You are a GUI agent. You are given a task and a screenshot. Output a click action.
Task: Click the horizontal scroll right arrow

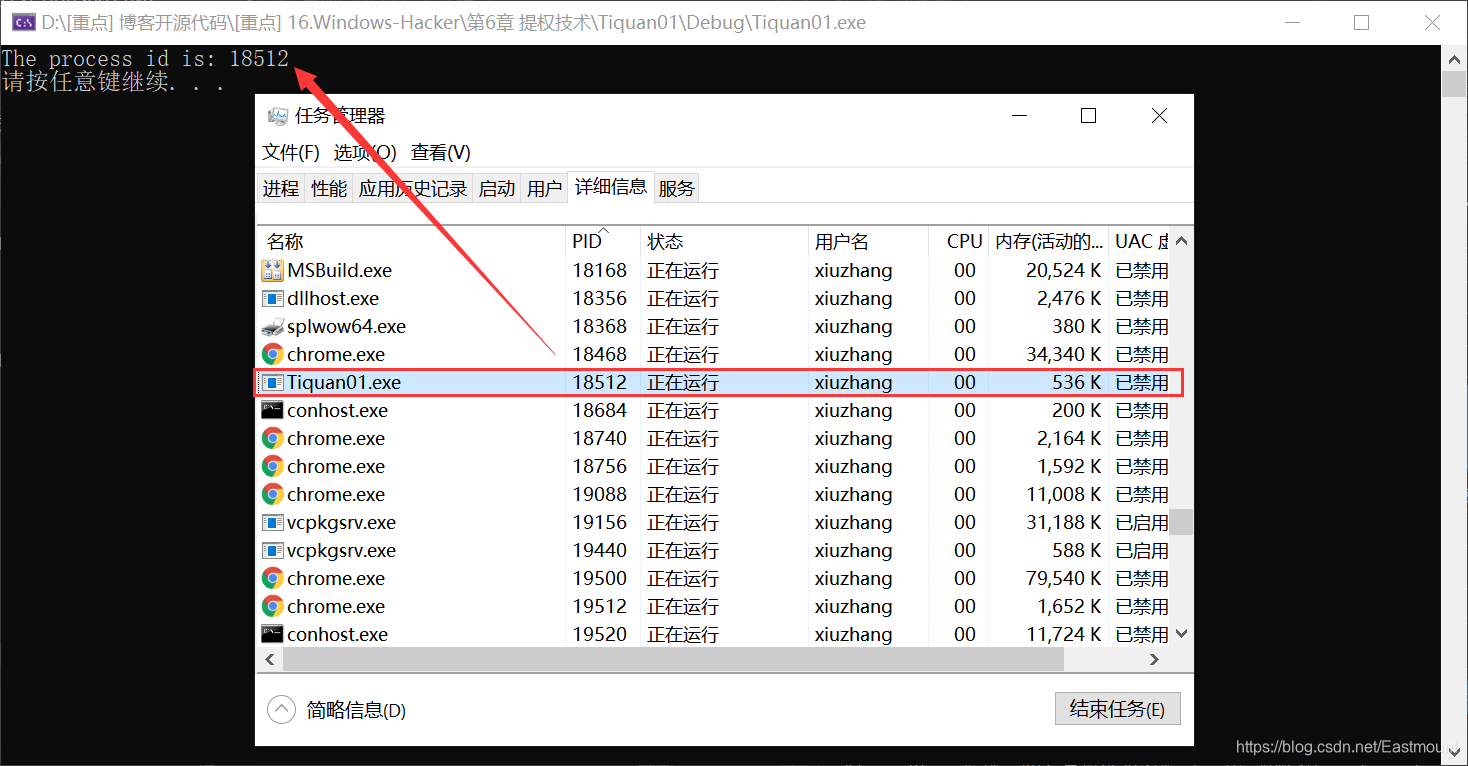coord(1154,659)
